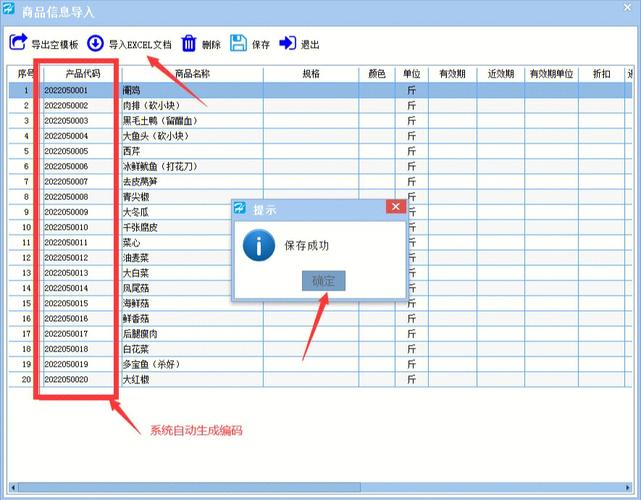Click the trash can delete icon
Viewport: 641px width, 500px height.
point(189,43)
